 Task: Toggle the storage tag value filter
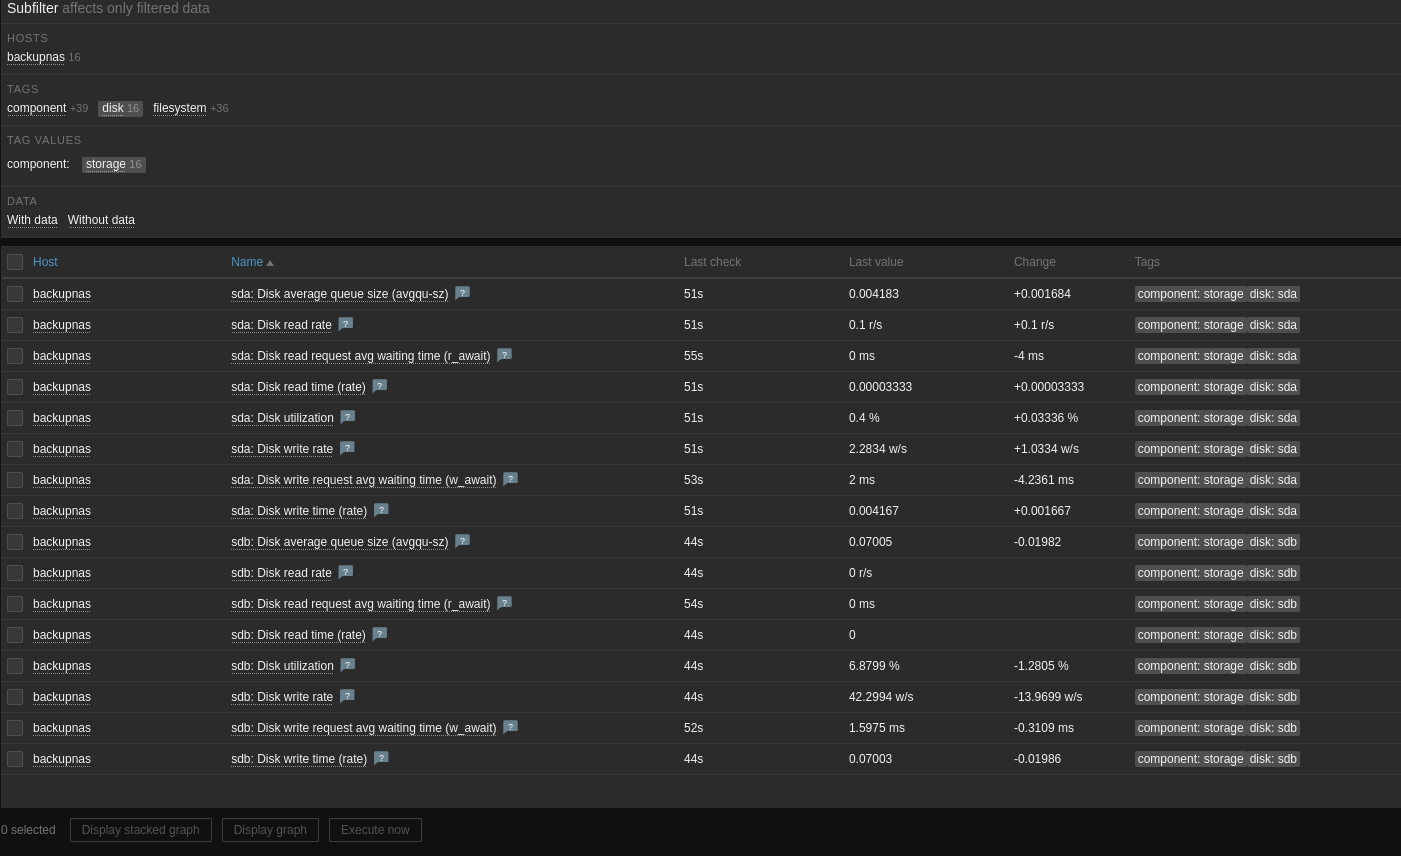[106, 164]
